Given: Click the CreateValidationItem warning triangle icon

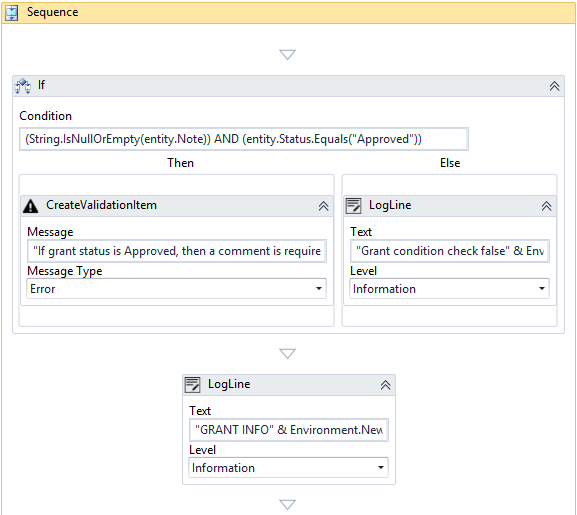Looking at the screenshot, I should click(31, 206).
